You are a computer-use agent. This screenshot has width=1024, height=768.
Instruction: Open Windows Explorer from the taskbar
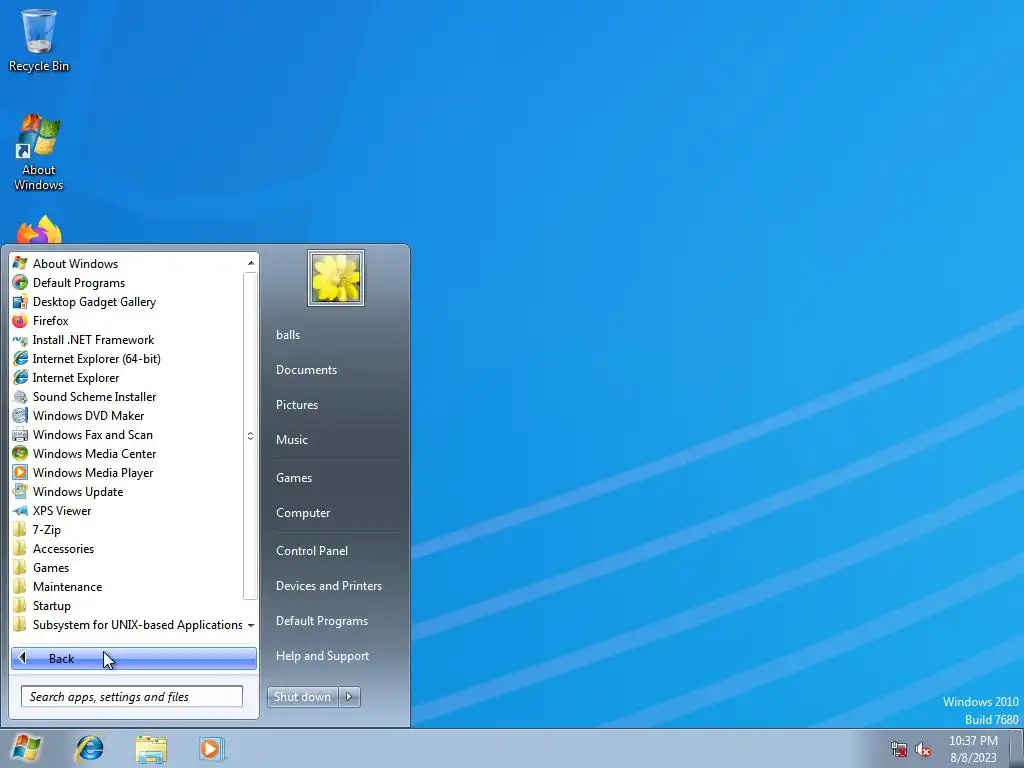[151, 748]
